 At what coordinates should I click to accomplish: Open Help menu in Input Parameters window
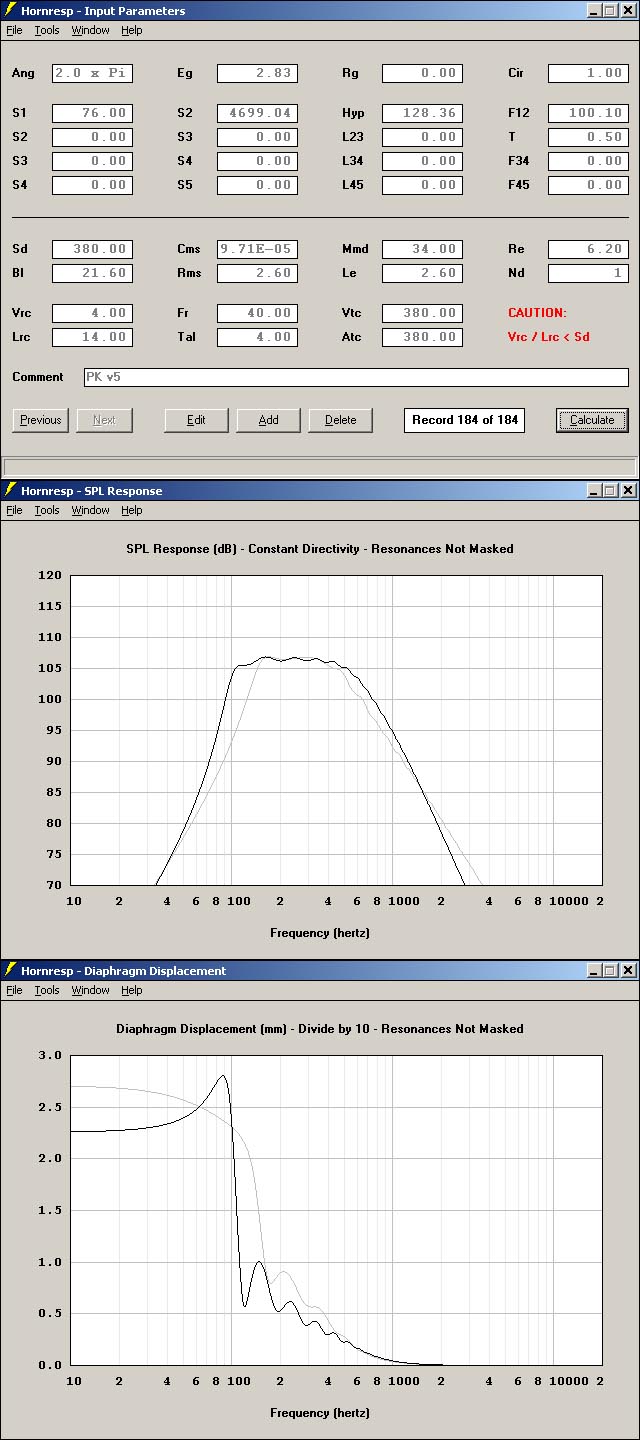coord(132,30)
